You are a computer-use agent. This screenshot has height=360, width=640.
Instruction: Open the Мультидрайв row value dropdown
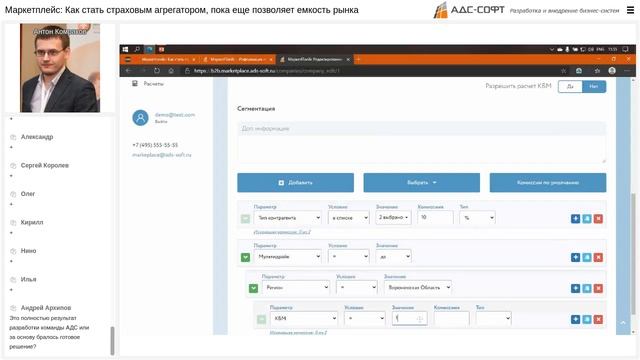393,257
